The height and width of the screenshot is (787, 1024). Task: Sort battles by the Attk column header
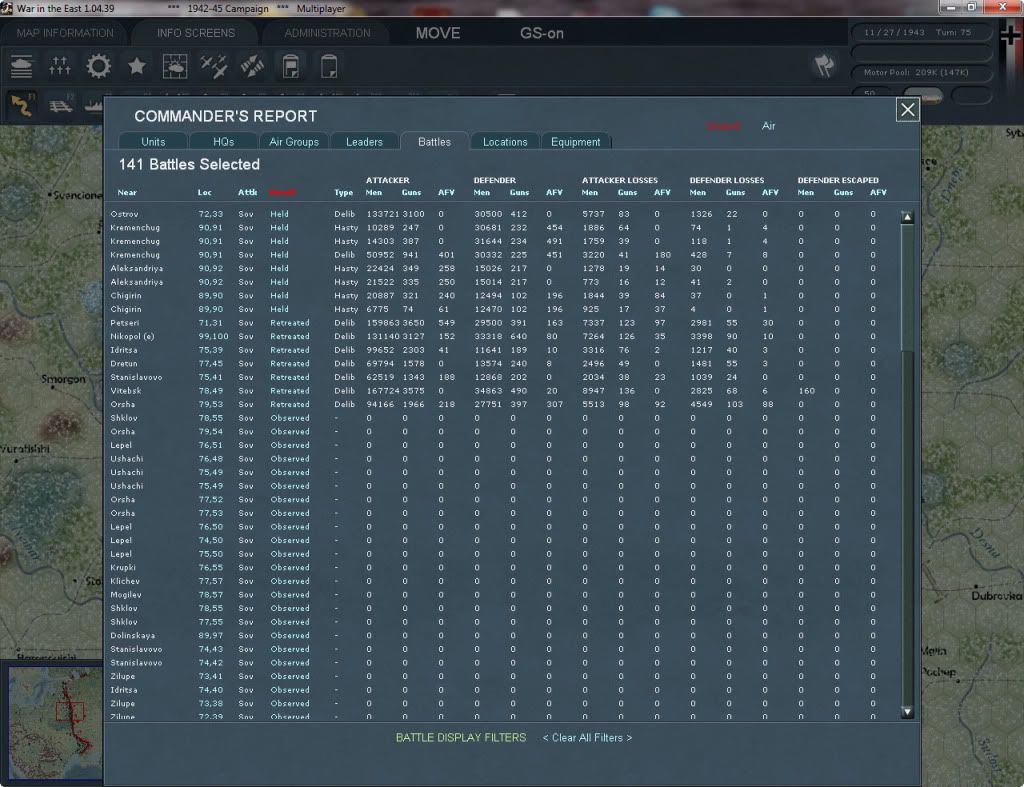coord(248,193)
